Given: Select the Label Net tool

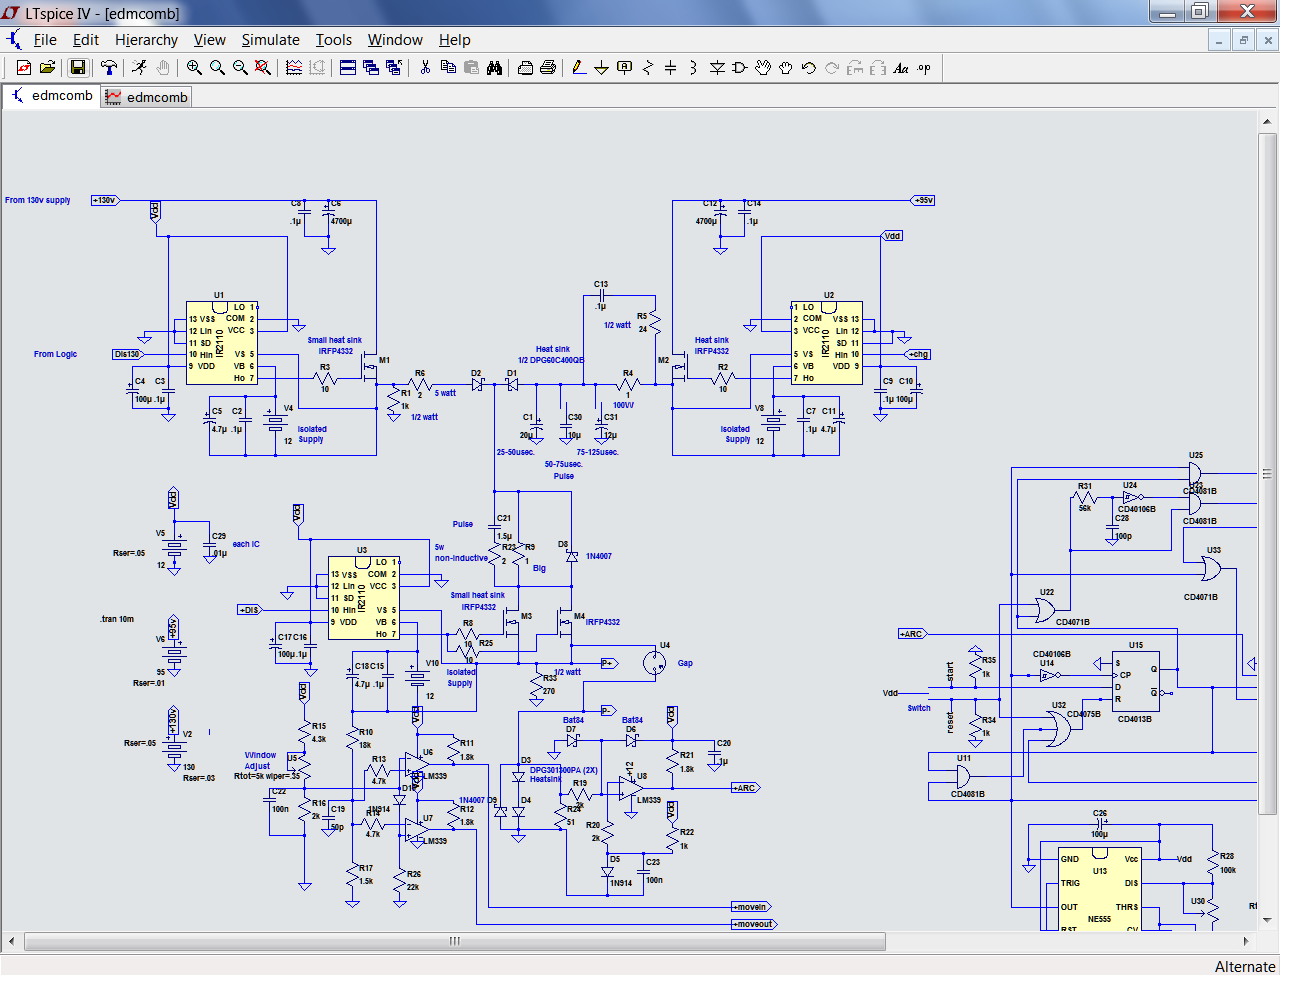Looking at the screenshot, I should pyautogui.click(x=624, y=67).
